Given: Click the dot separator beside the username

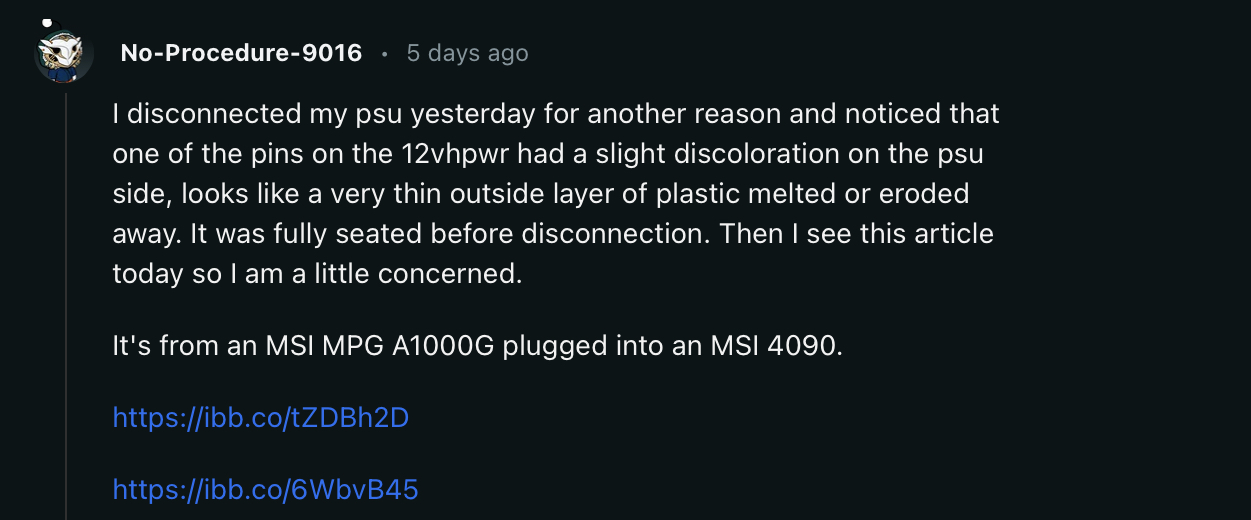Looking at the screenshot, I should tap(384, 54).
